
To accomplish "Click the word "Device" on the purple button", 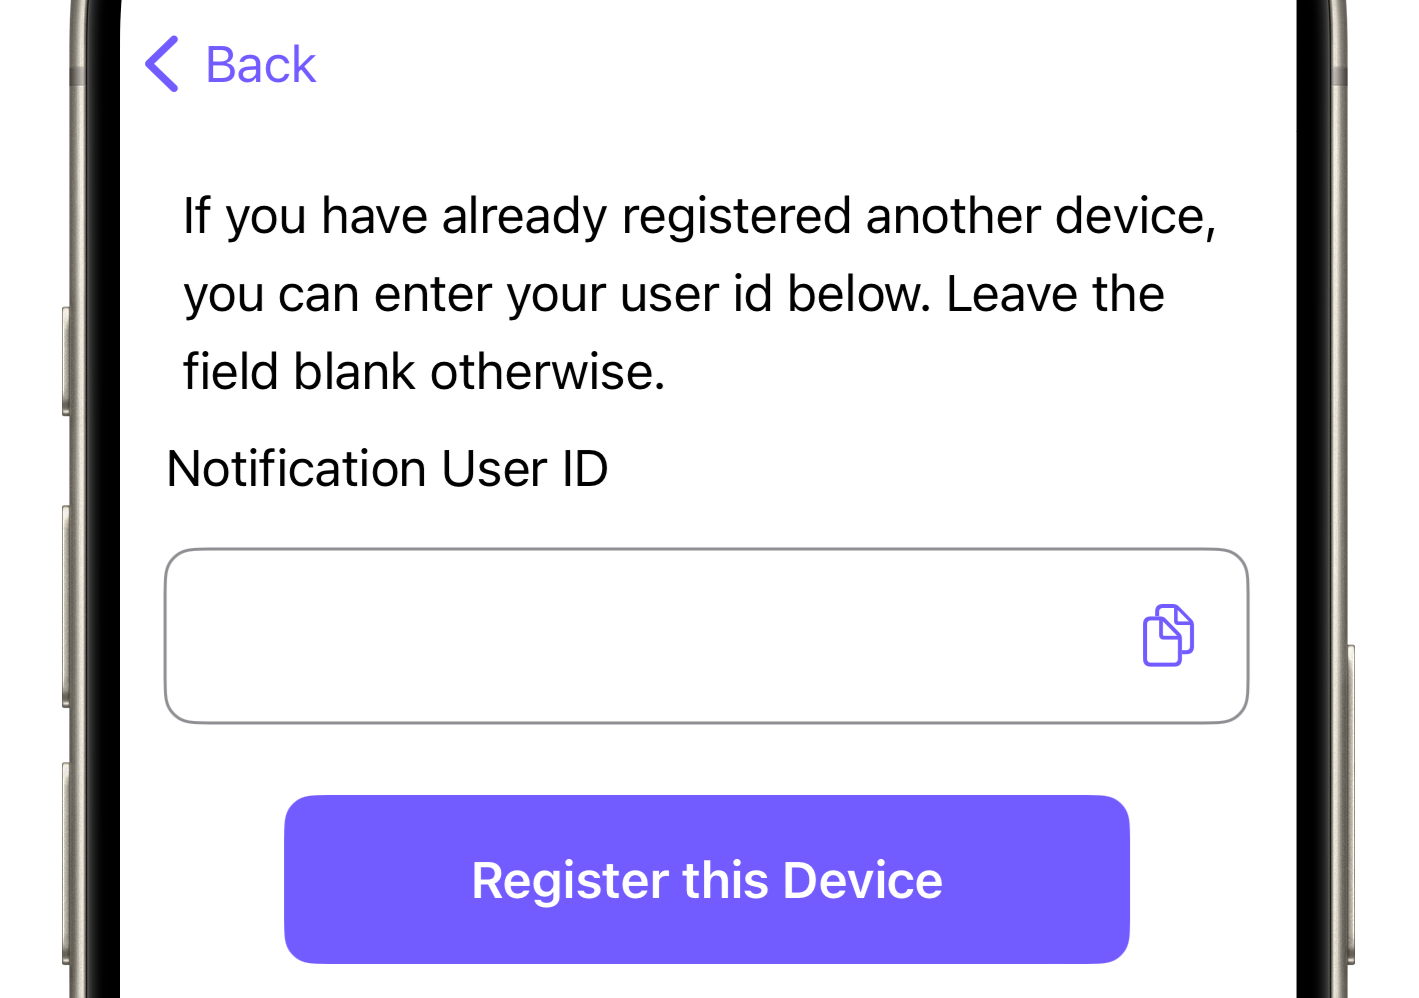I will (862, 881).
